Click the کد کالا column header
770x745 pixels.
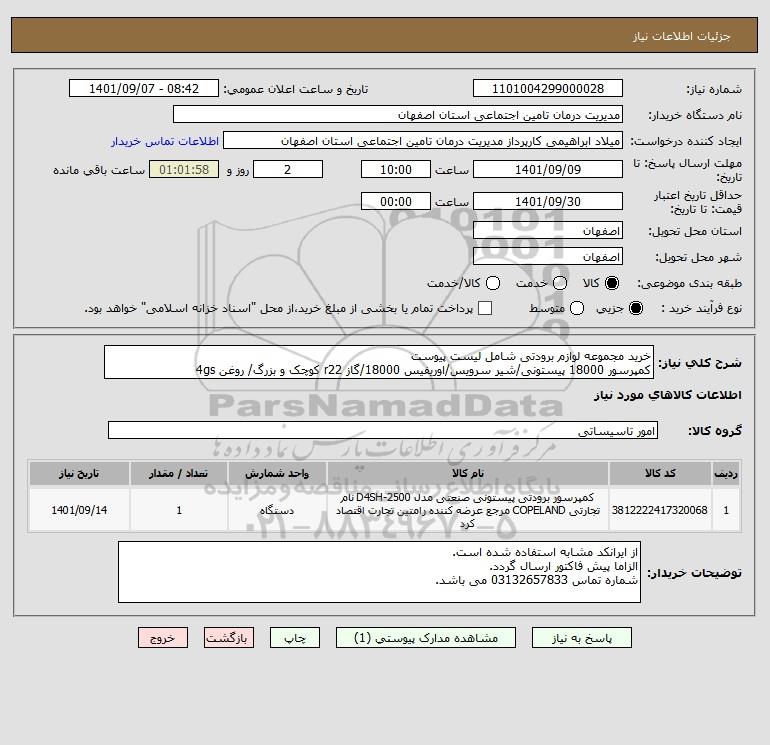point(660,473)
